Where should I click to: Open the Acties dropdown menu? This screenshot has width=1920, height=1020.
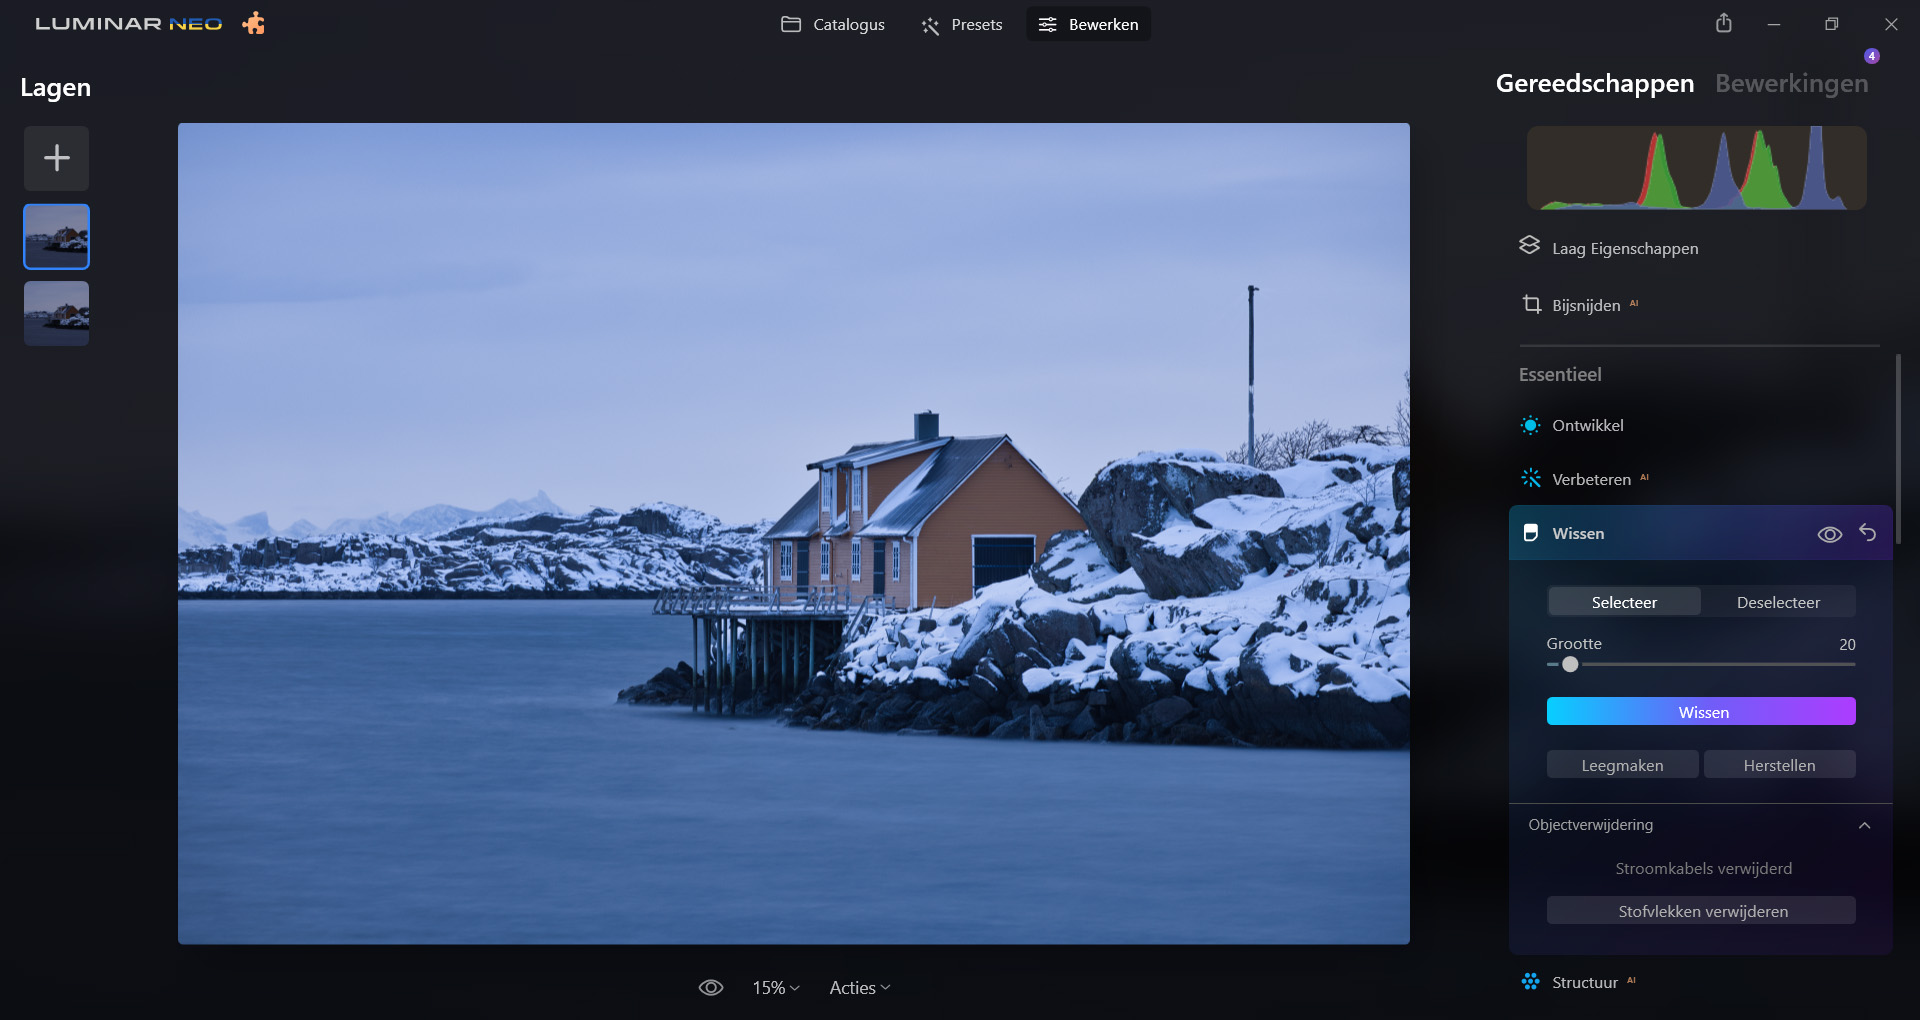859,987
